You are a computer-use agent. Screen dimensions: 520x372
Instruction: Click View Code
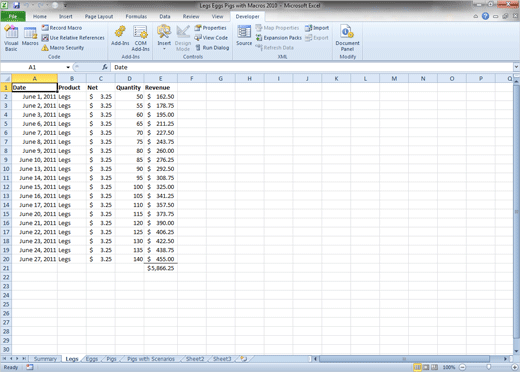(x=211, y=38)
